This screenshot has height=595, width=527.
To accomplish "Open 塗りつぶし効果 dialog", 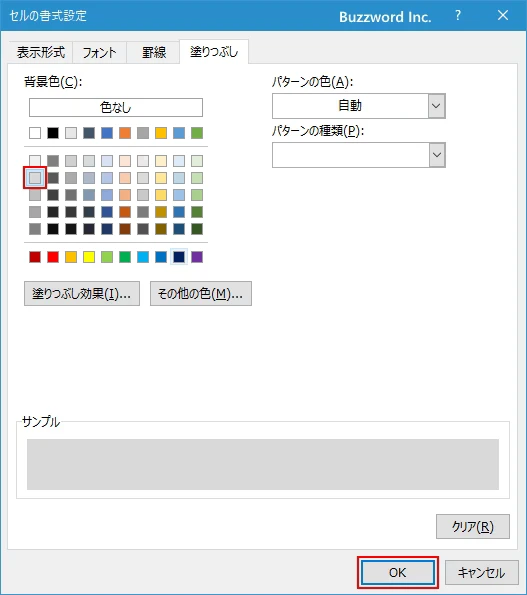I will pyautogui.click(x=82, y=293).
